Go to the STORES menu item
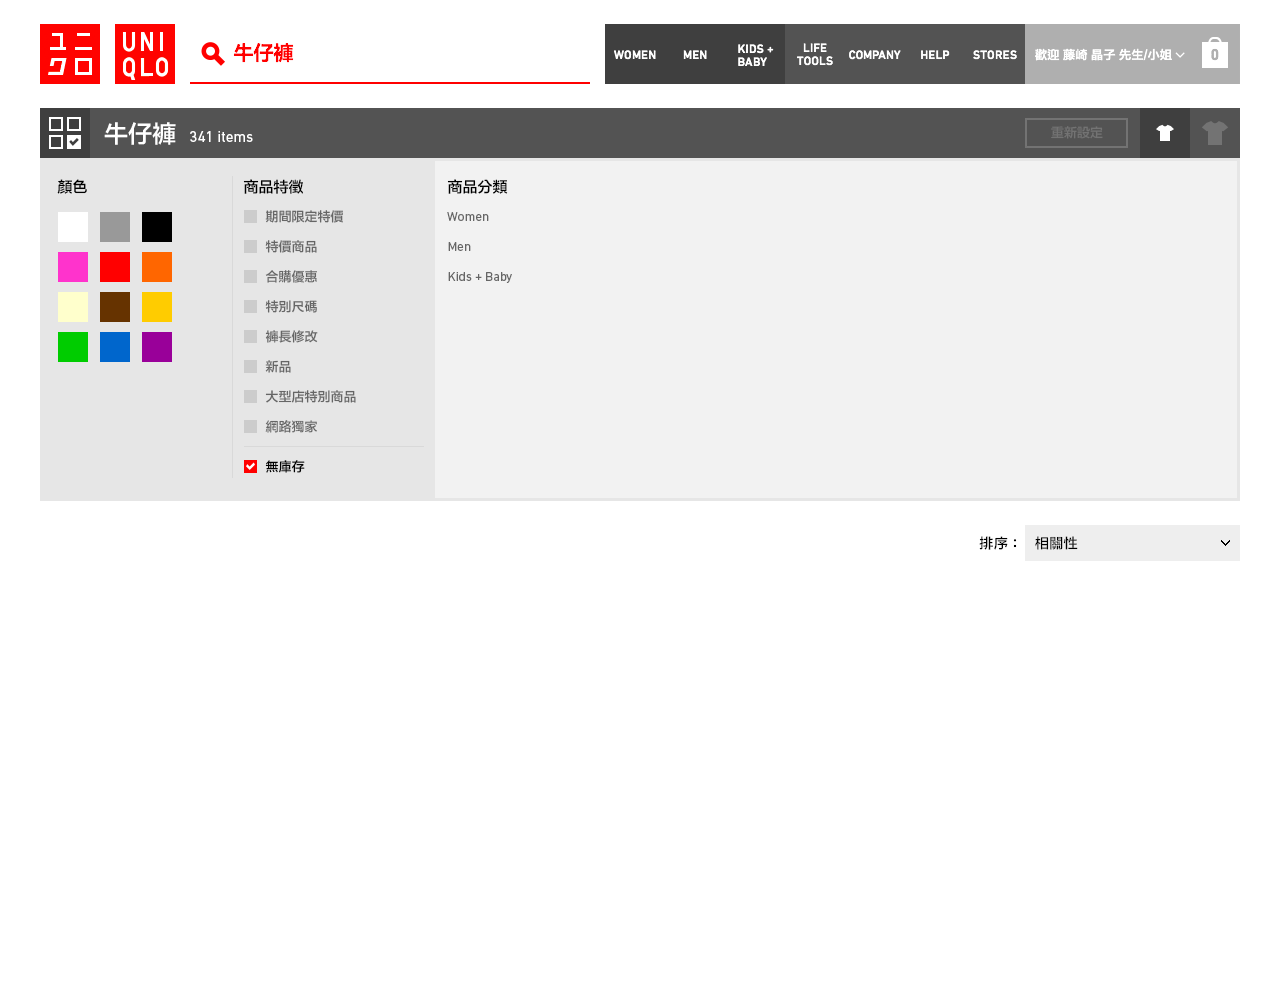Viewport: 1280px width, 1000px height. (x=994, y=55)
